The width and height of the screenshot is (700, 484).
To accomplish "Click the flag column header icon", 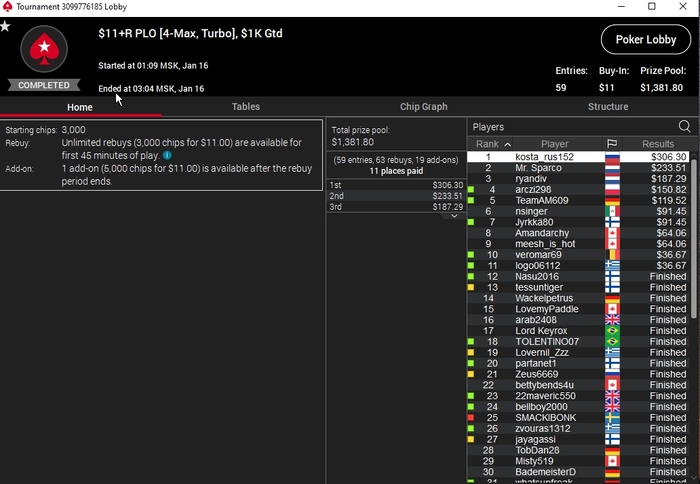I will point(612,144).
